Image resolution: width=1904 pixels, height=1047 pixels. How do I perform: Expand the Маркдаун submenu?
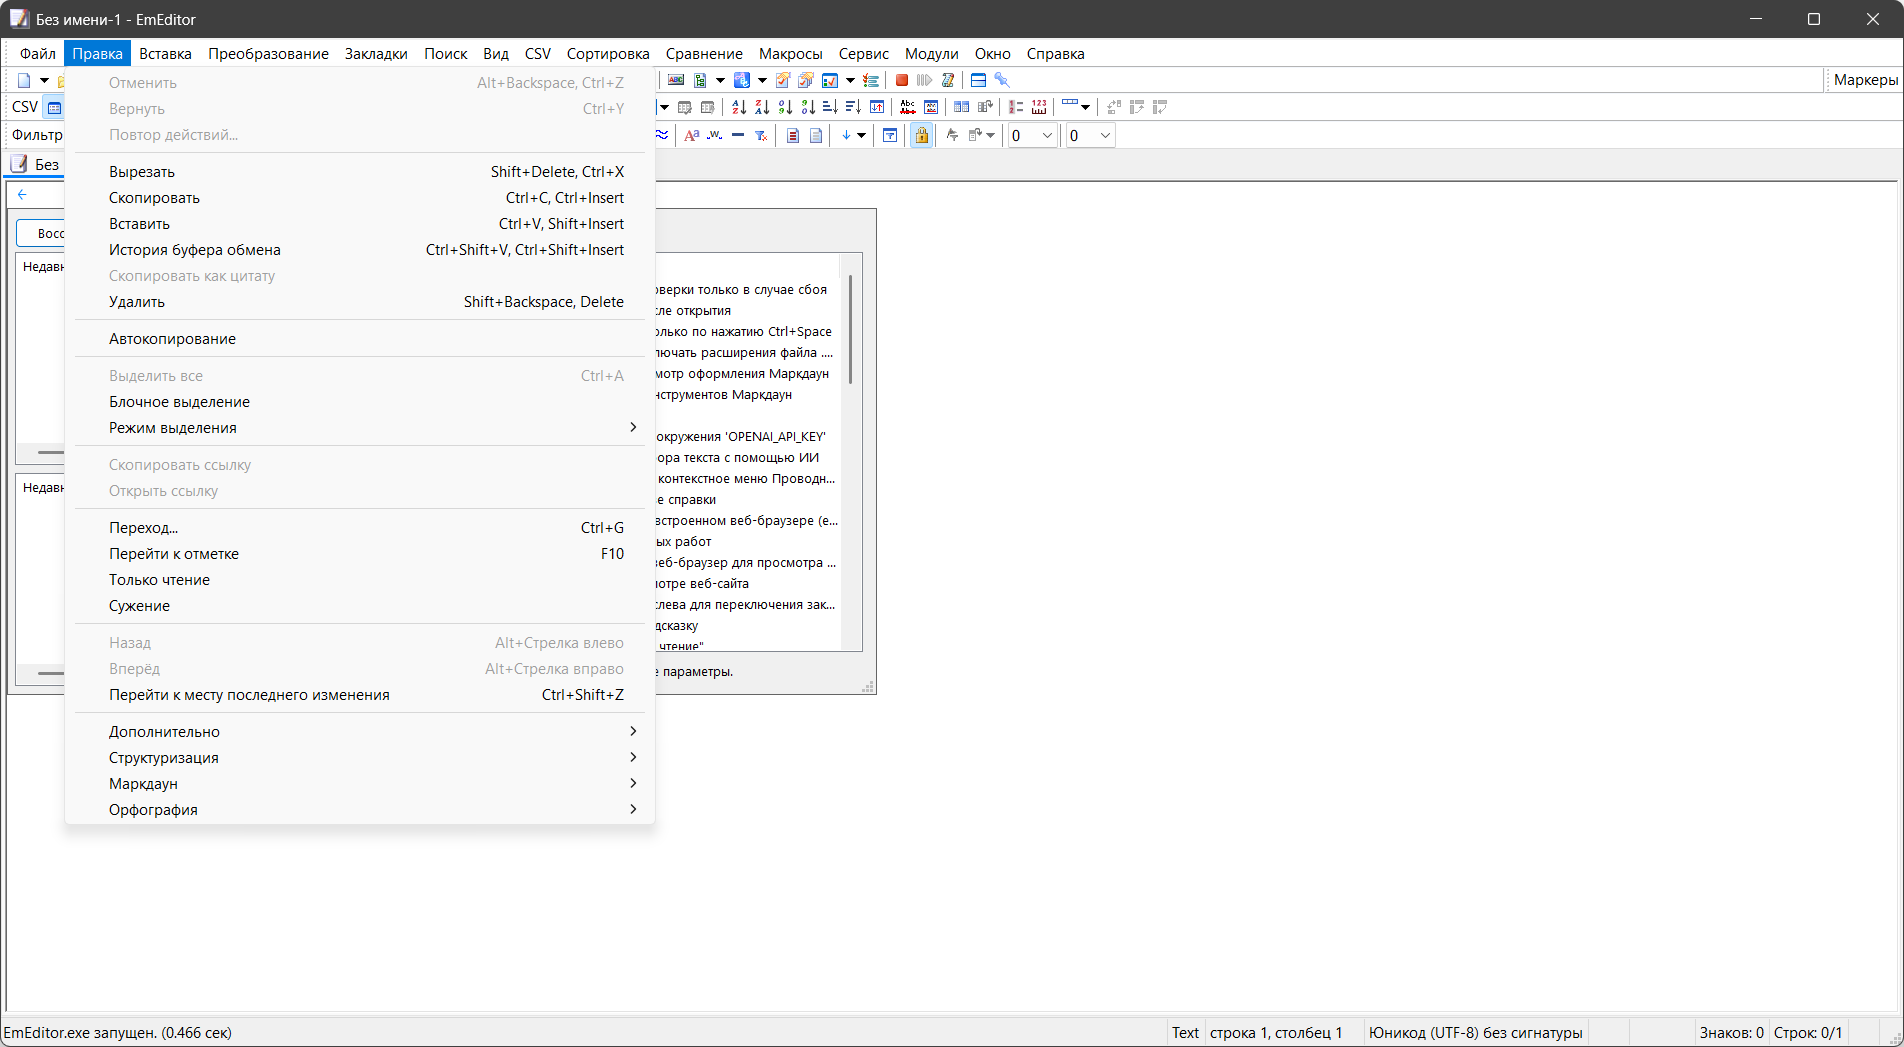coord(360,784)
